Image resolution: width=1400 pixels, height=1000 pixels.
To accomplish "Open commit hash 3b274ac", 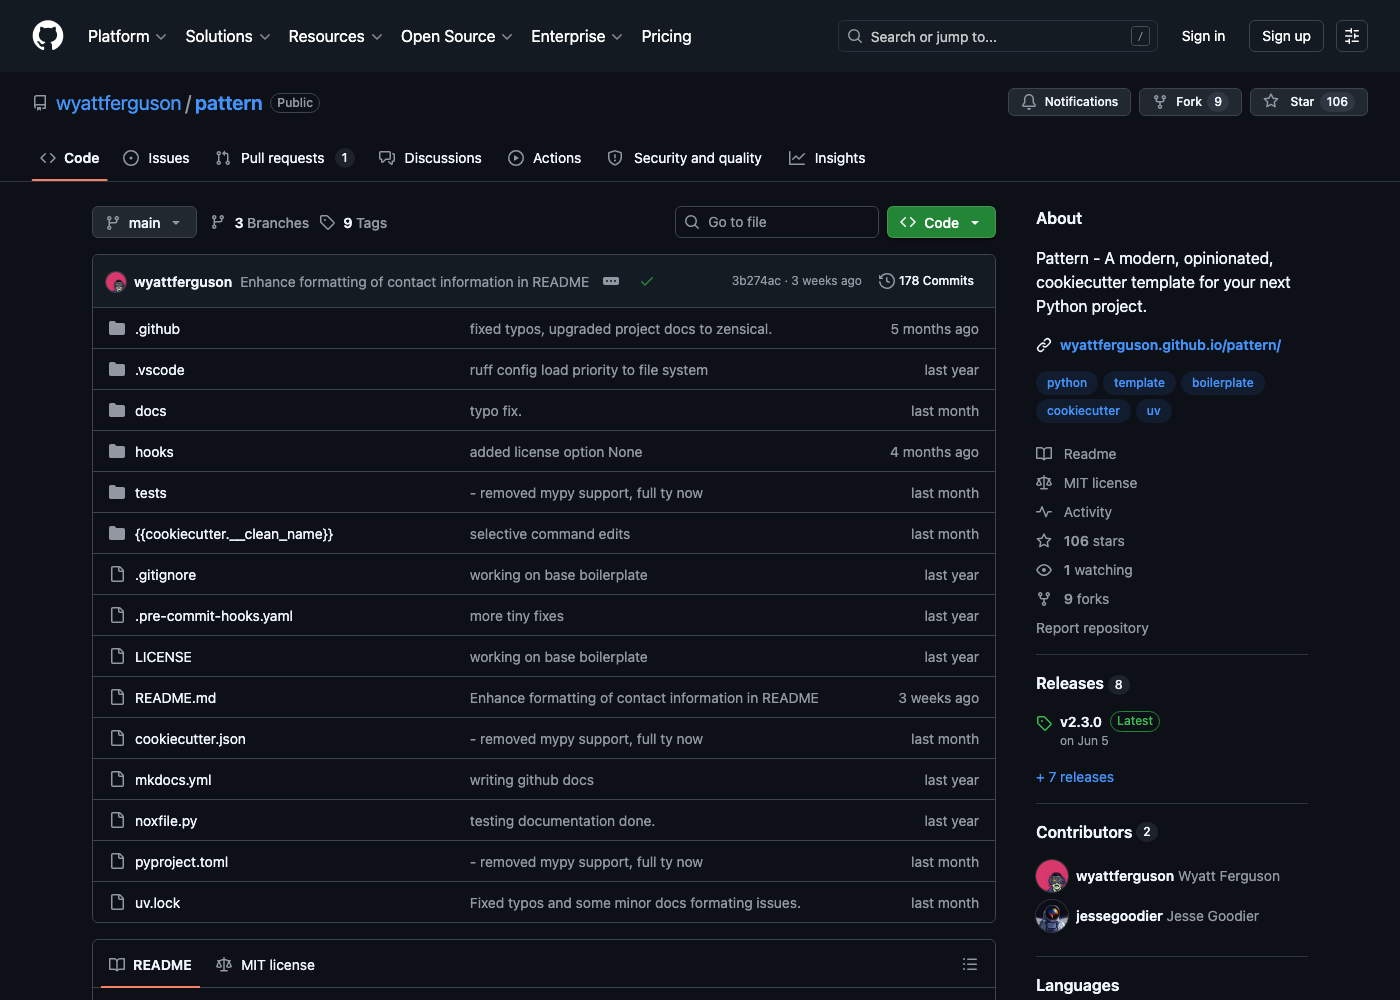I will click(x=756, y=281).
